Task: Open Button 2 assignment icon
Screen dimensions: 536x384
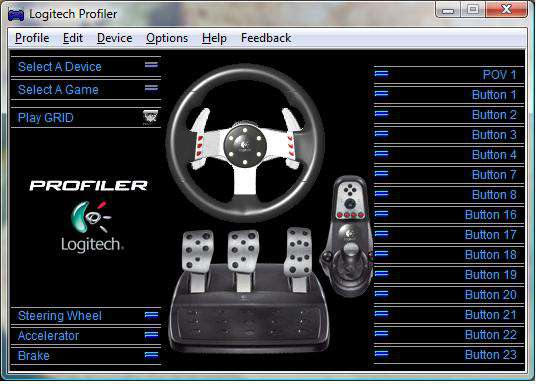Action: 381,113
